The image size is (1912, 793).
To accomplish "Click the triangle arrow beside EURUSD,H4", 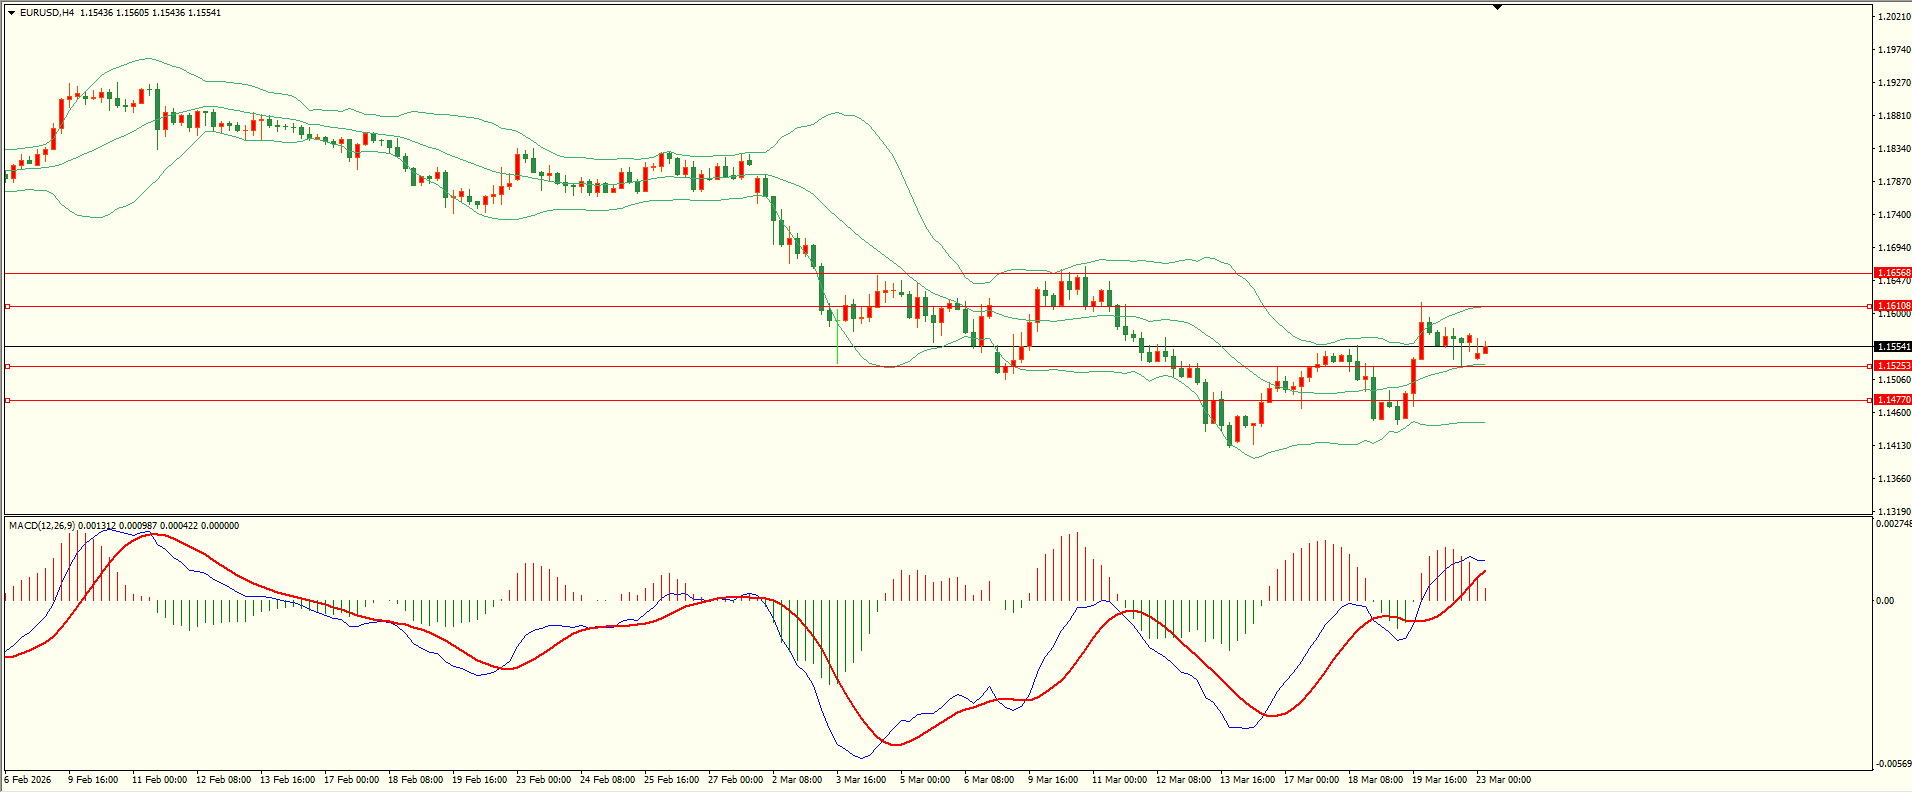I will [x=11, y=13].
